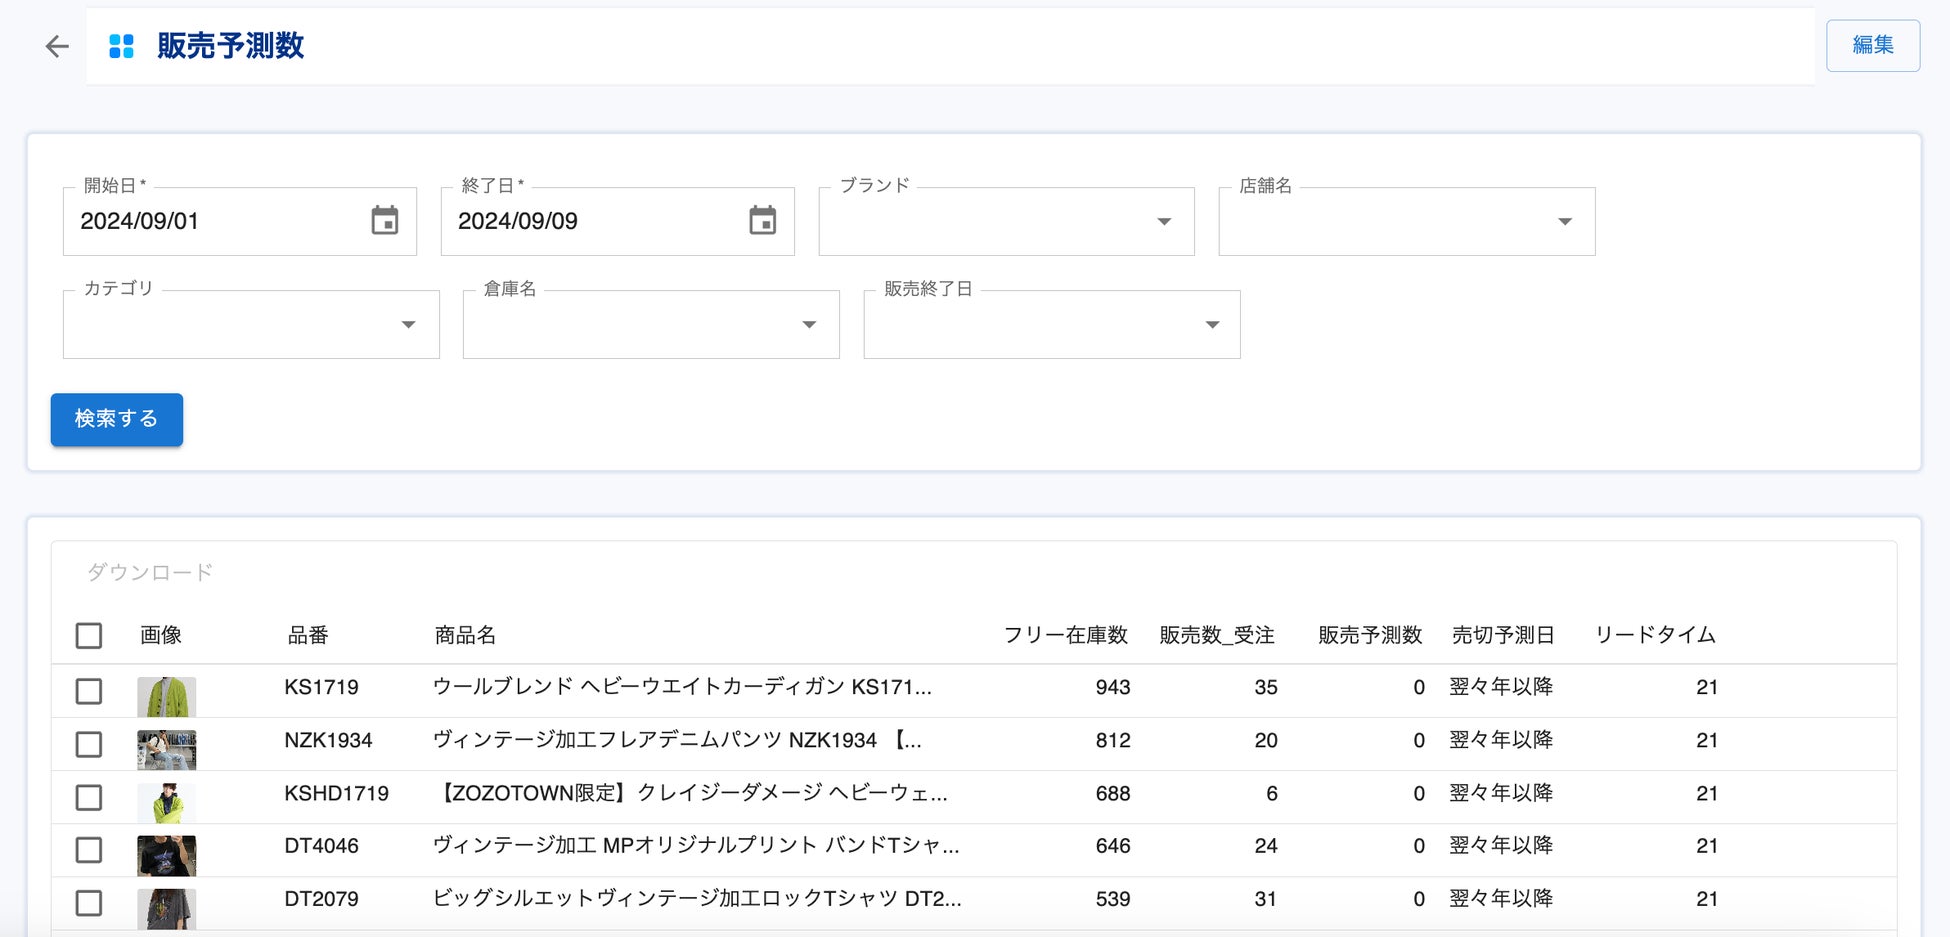Image resolution: width=1950 pixels, height=937 pixels.
Task: Click the back arrow icon
Action: (x=57, y=46)
